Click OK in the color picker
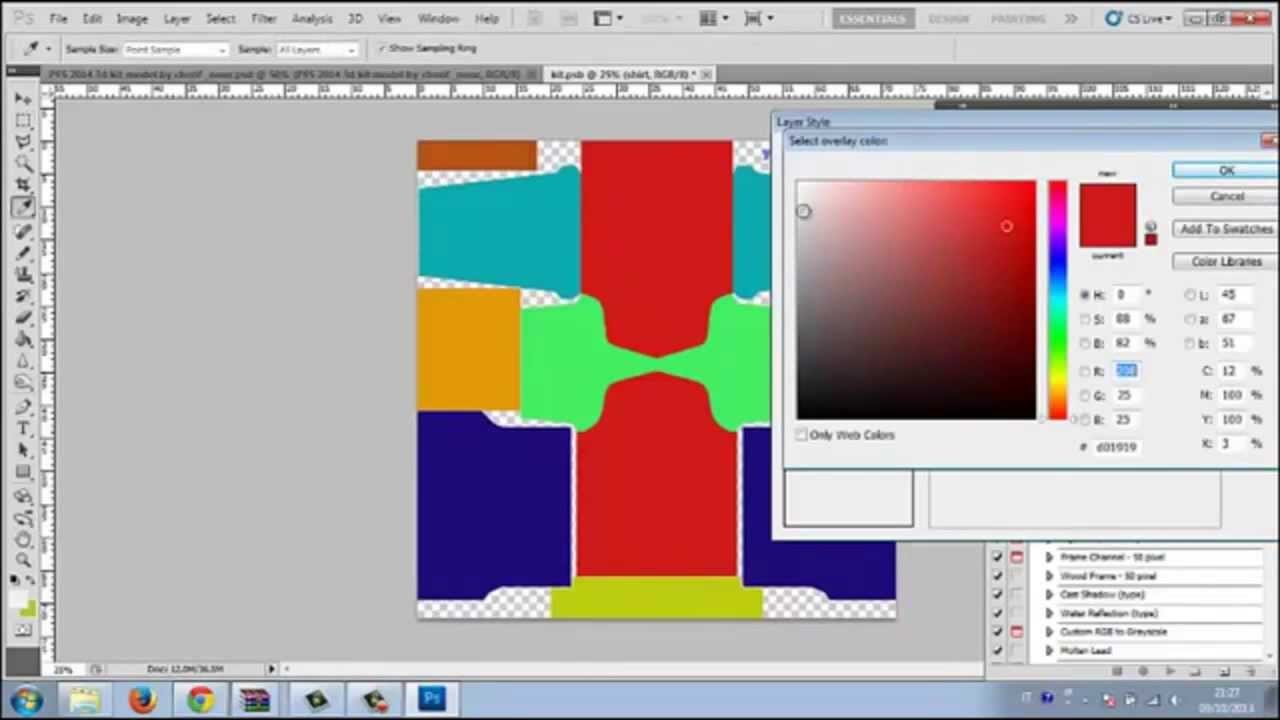Image resolution: width=1280 pixels, height=720 pixels. click(1226, 171)
